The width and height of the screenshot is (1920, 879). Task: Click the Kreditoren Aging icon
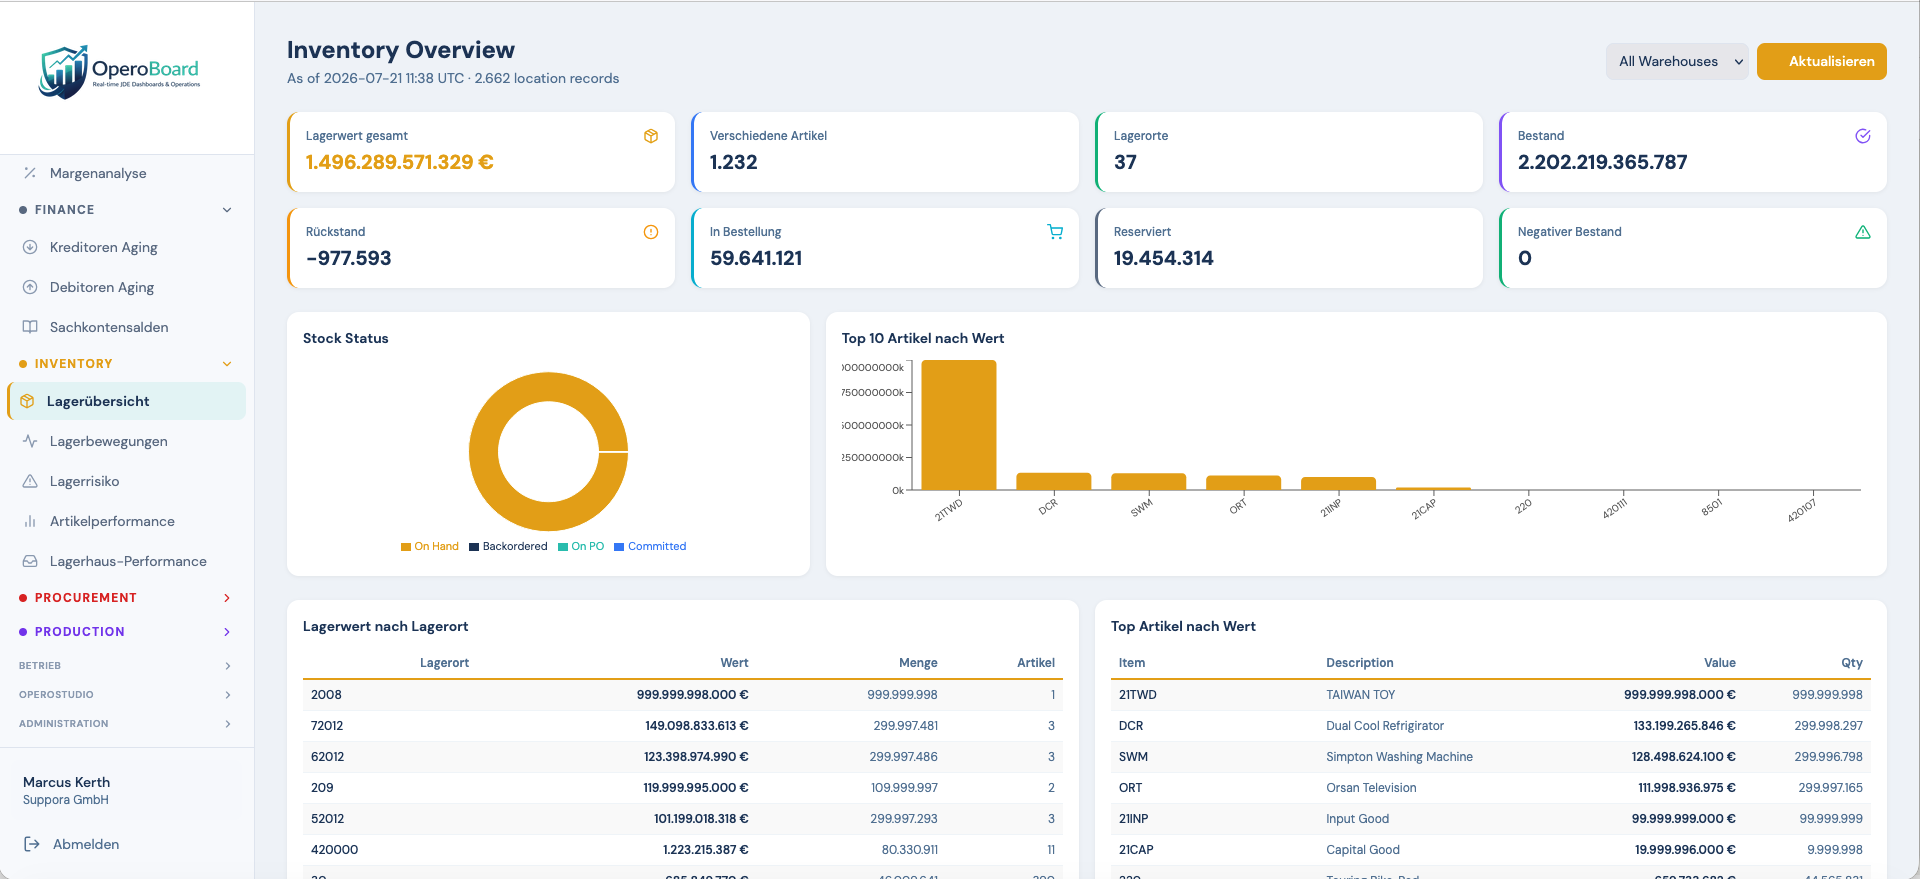pos(30,247)
